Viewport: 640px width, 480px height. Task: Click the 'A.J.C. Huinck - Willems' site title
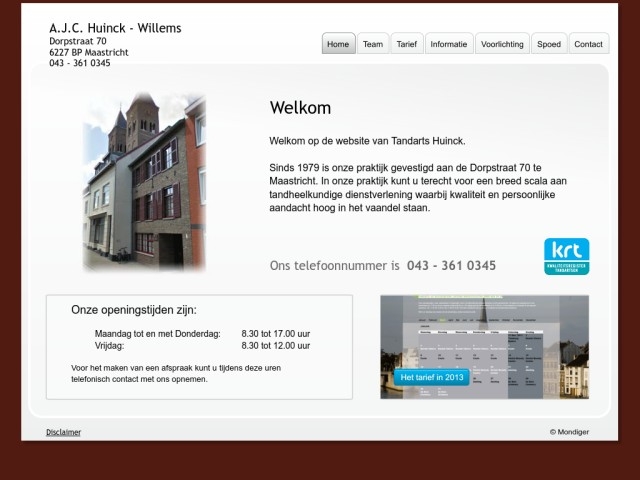pos(115,28)
